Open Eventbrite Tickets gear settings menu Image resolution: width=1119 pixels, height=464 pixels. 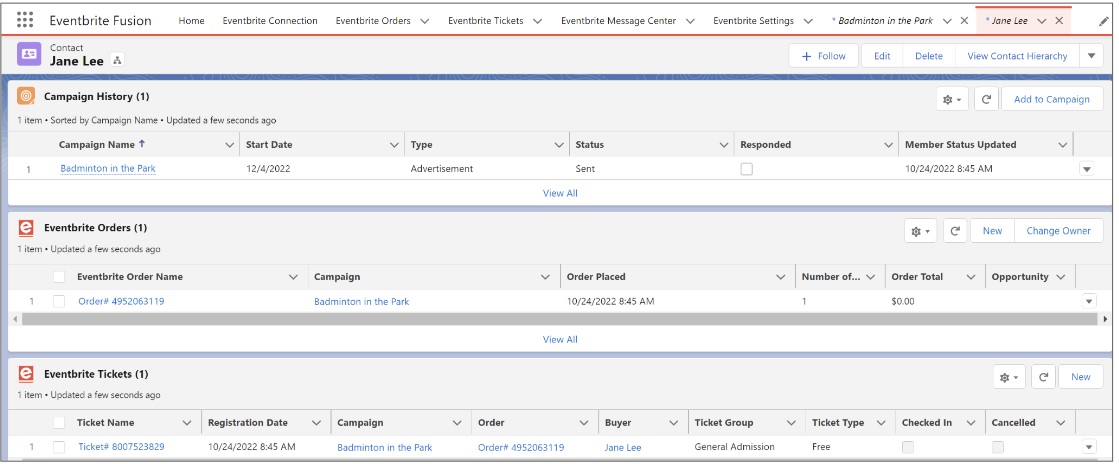coord(1008,377)
